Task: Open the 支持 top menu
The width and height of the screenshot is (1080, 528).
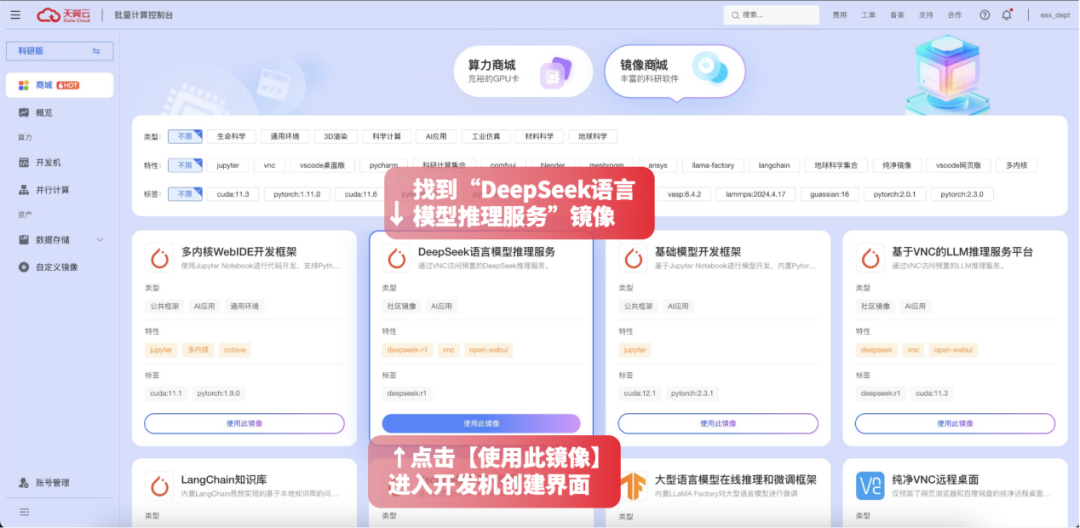Action: click(x=926, y=14)
